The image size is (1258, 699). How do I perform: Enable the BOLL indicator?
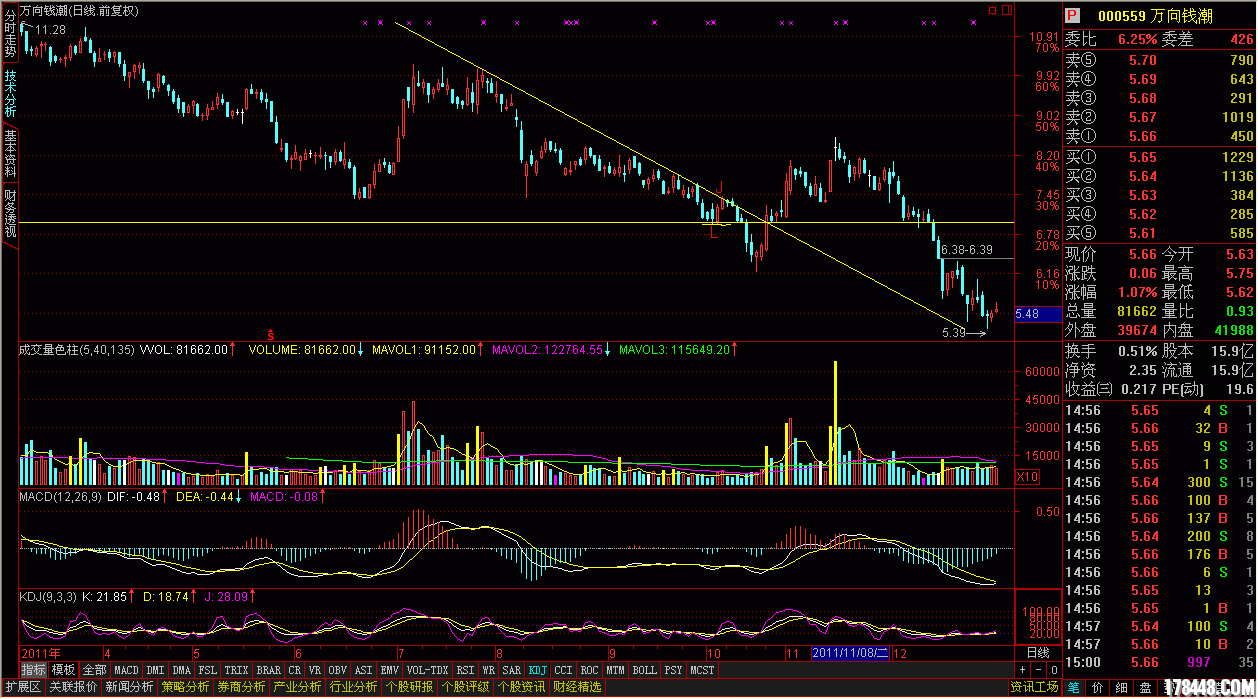coord(644,670)
